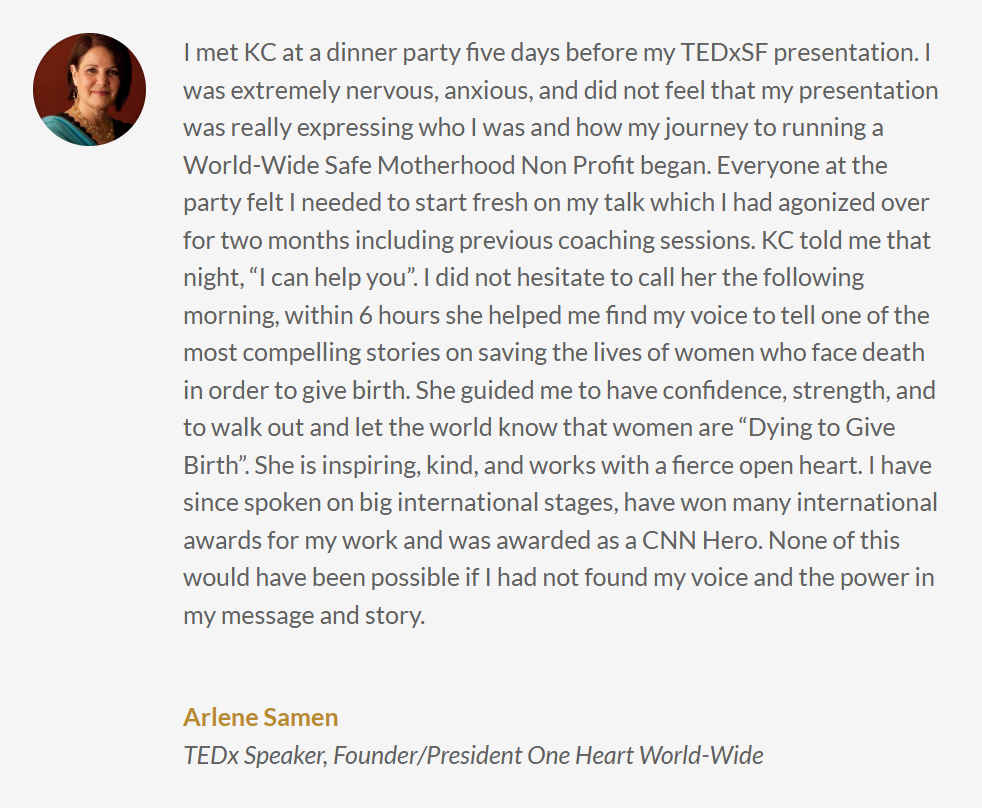The width and height of the screenshot is (982, 808).
Task: Click "I met KC" at testimonial start
Action: 230,53
